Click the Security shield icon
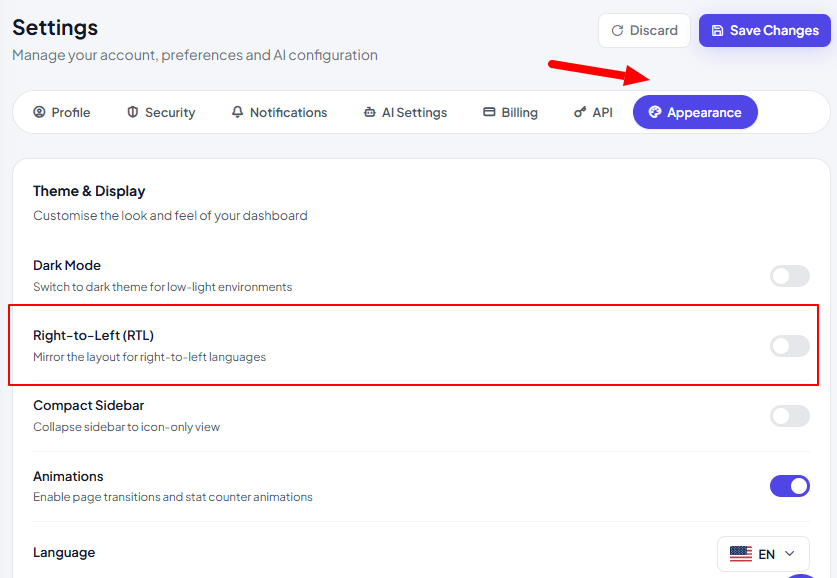The height and width of the screenshot is (578, 837). (132, 112)
